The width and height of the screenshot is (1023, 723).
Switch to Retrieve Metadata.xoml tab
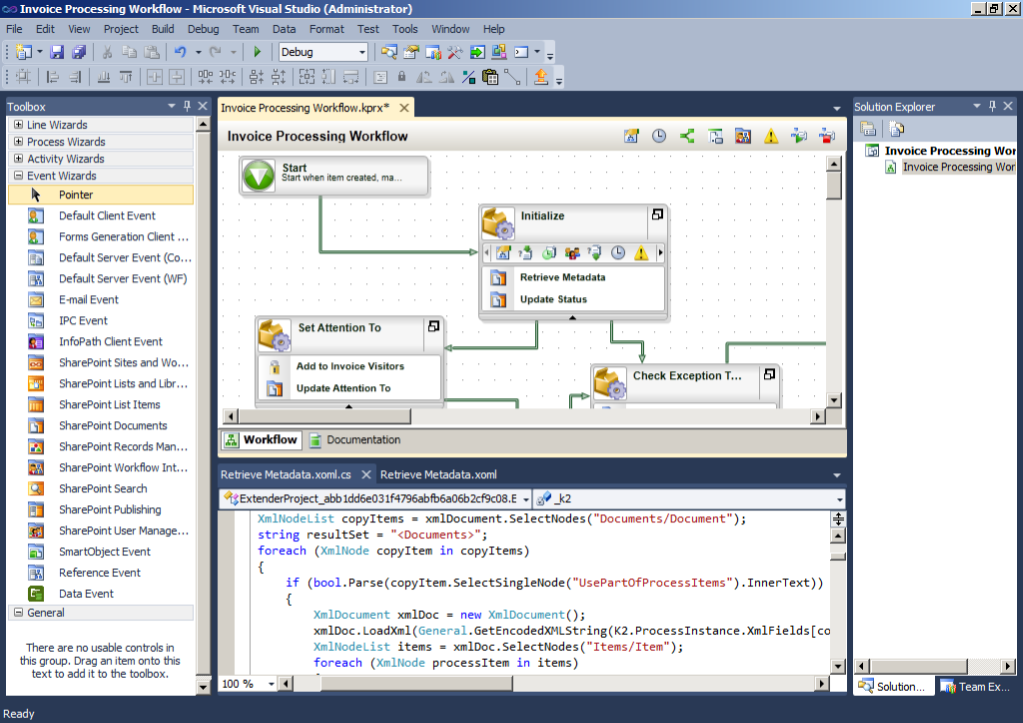click(x=438, y=474)
